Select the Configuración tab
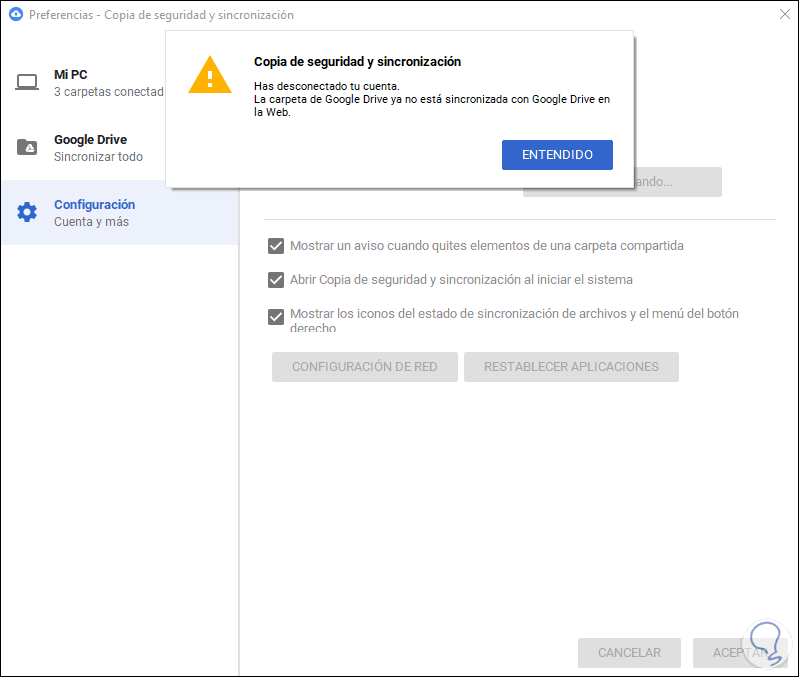Image resolution: width=799 pixels, height=677 pixels. tap(120, 212)
